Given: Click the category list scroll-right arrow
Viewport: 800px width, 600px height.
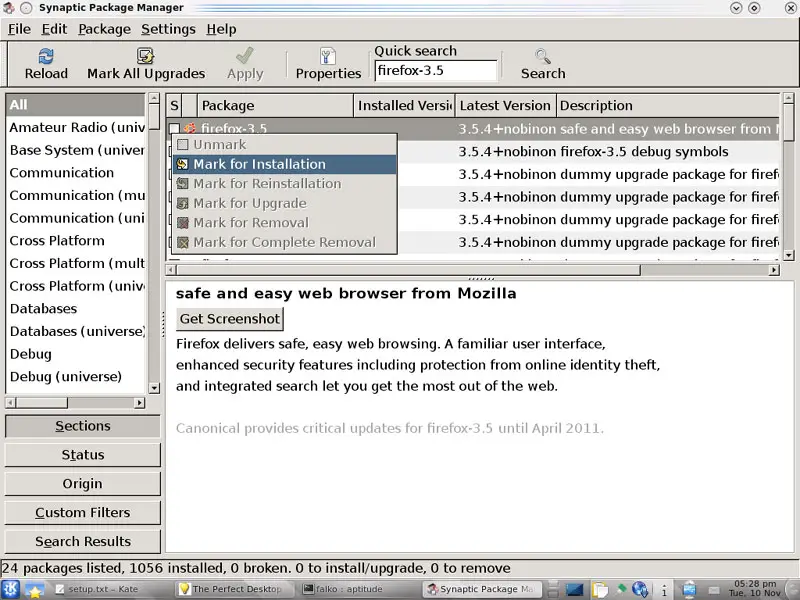Looking at the screenshot, I should 139,403.
